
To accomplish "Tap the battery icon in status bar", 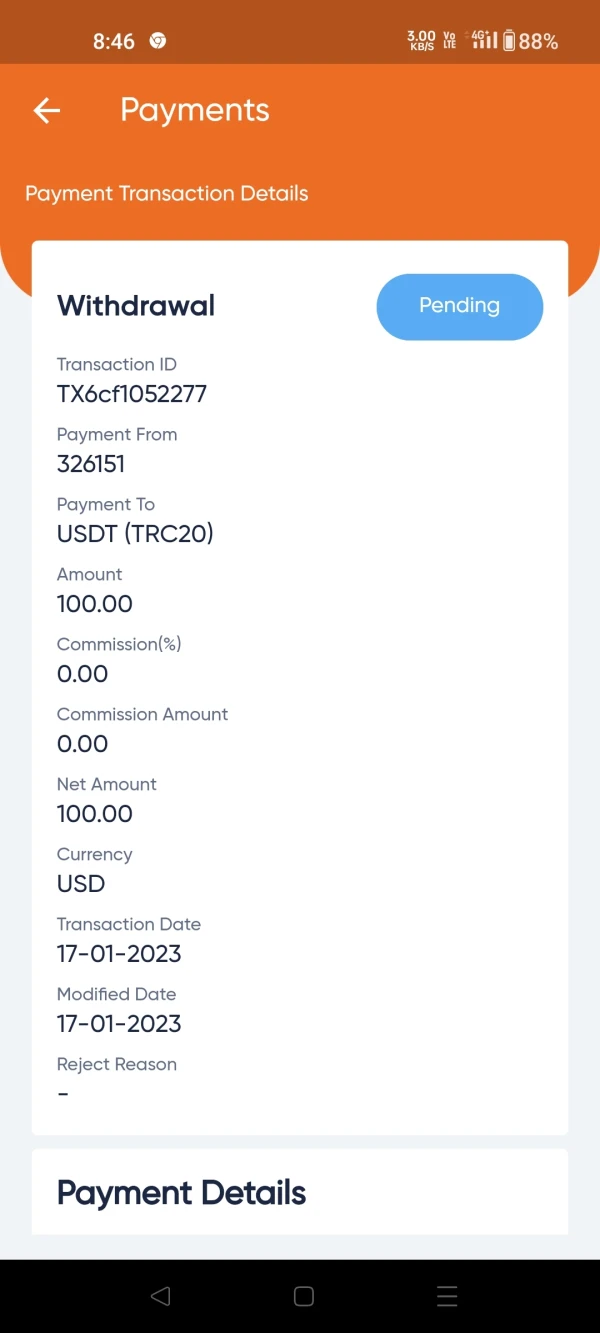I will tap(509, 41).
